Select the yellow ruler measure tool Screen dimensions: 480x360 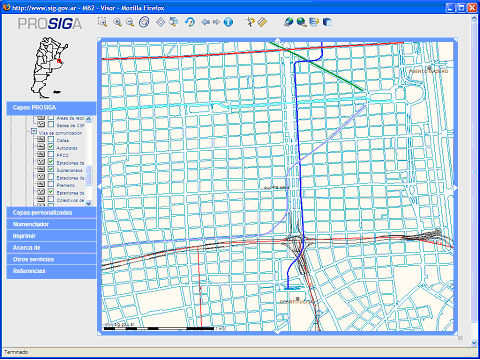[262, 22]
